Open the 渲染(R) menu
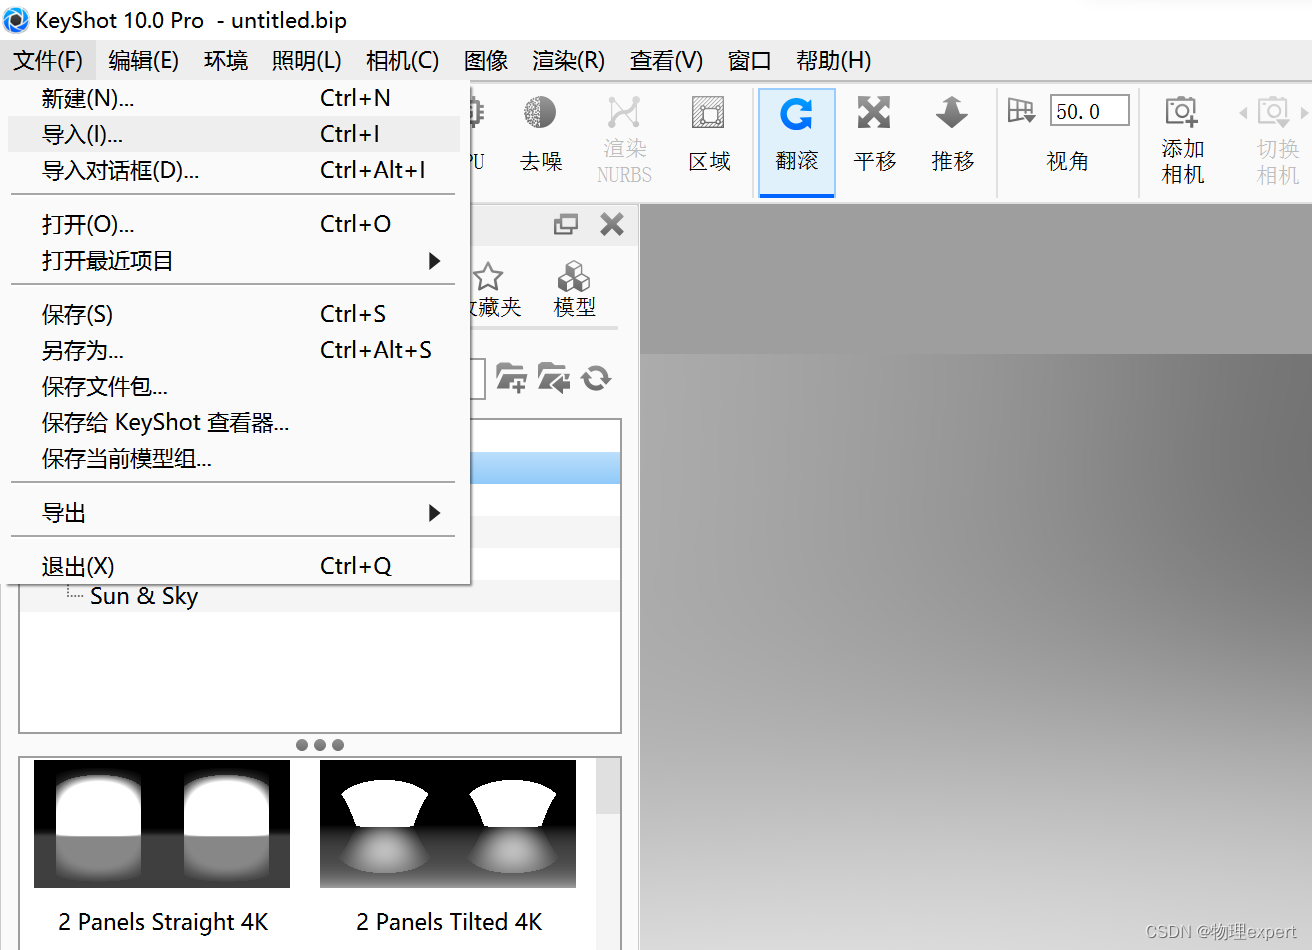 point(568,61)
